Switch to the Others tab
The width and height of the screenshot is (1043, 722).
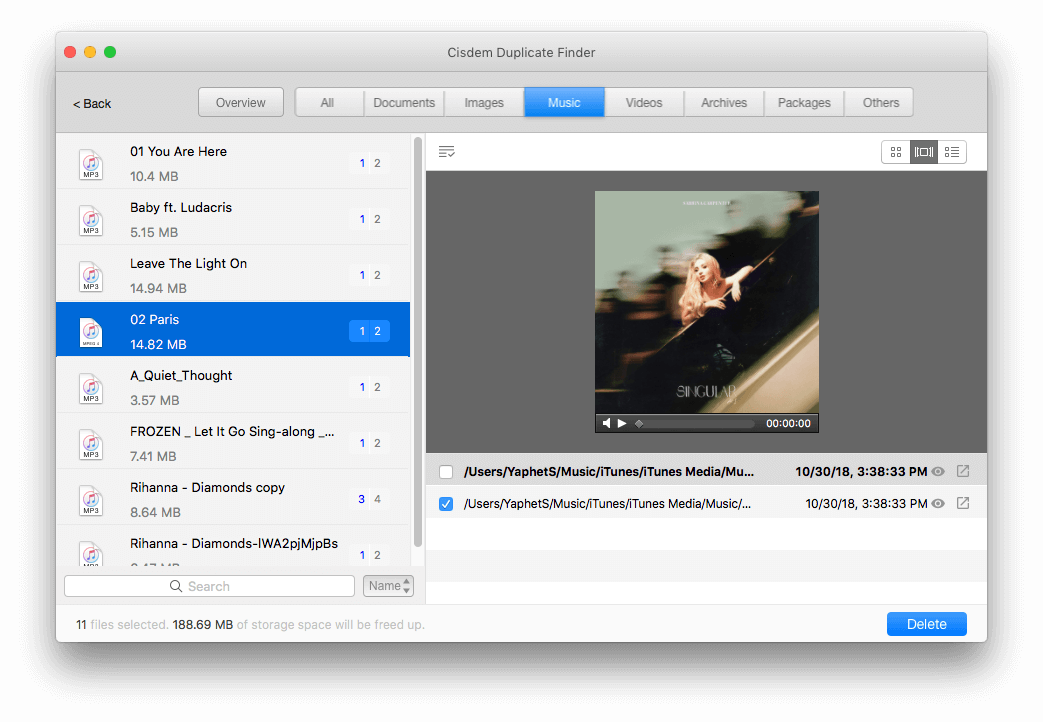click(881, 102)
